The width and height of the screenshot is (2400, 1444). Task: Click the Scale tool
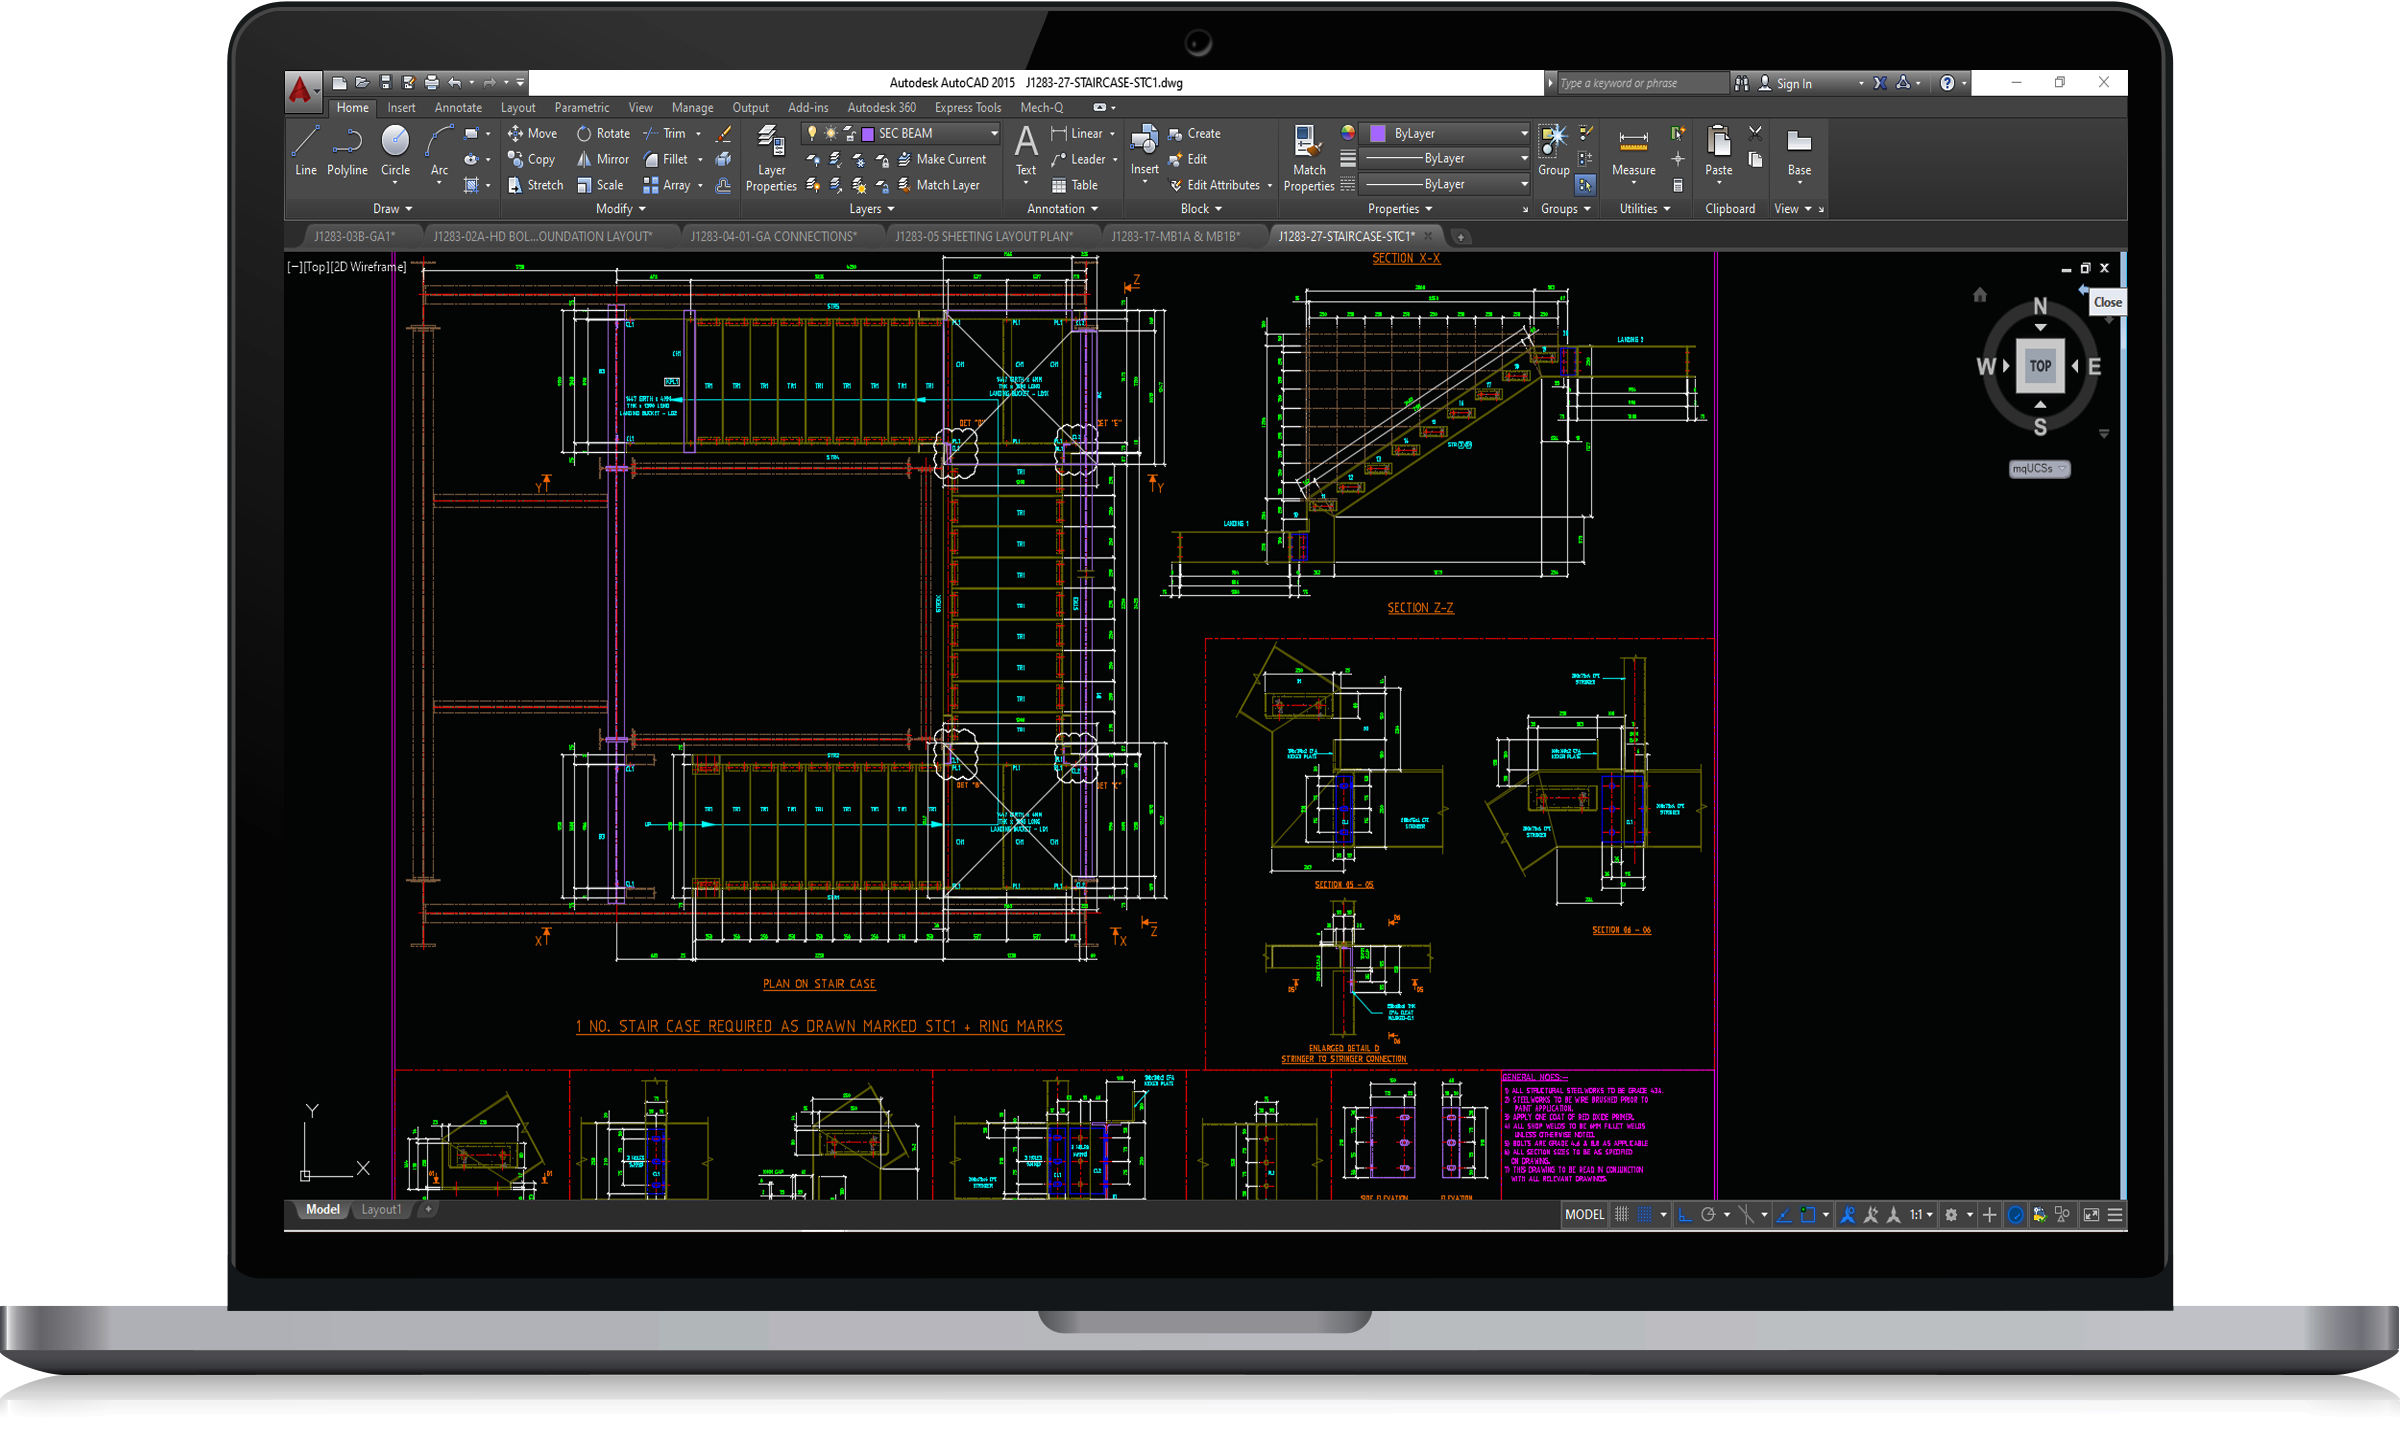600,185
